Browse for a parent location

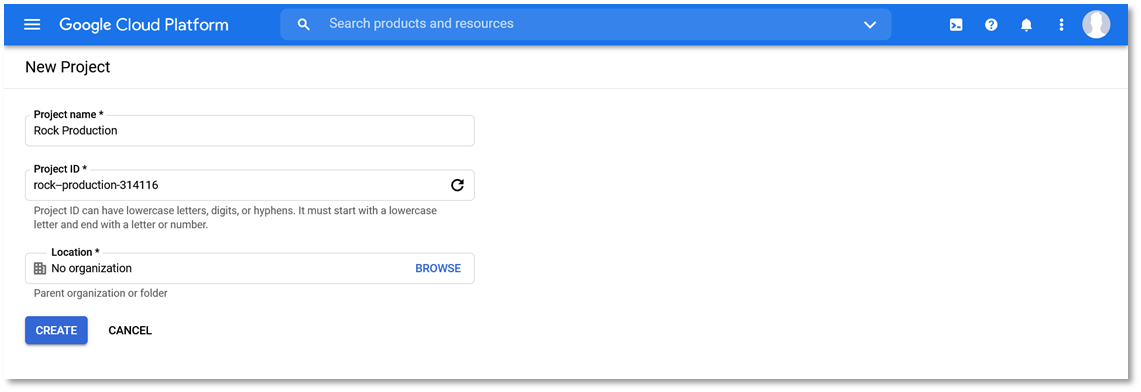(438, 268)
